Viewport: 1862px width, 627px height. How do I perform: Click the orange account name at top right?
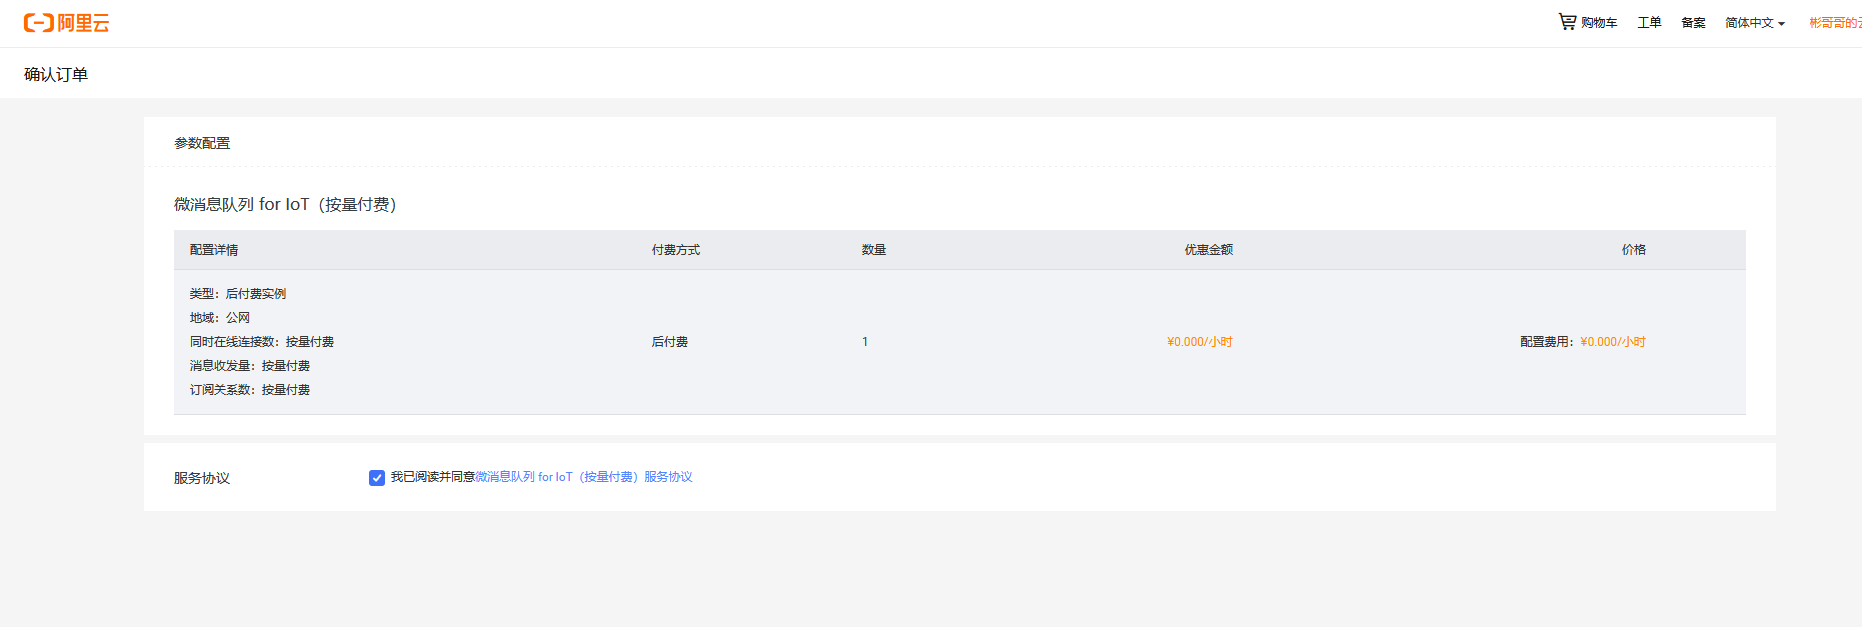(1835, 22)
